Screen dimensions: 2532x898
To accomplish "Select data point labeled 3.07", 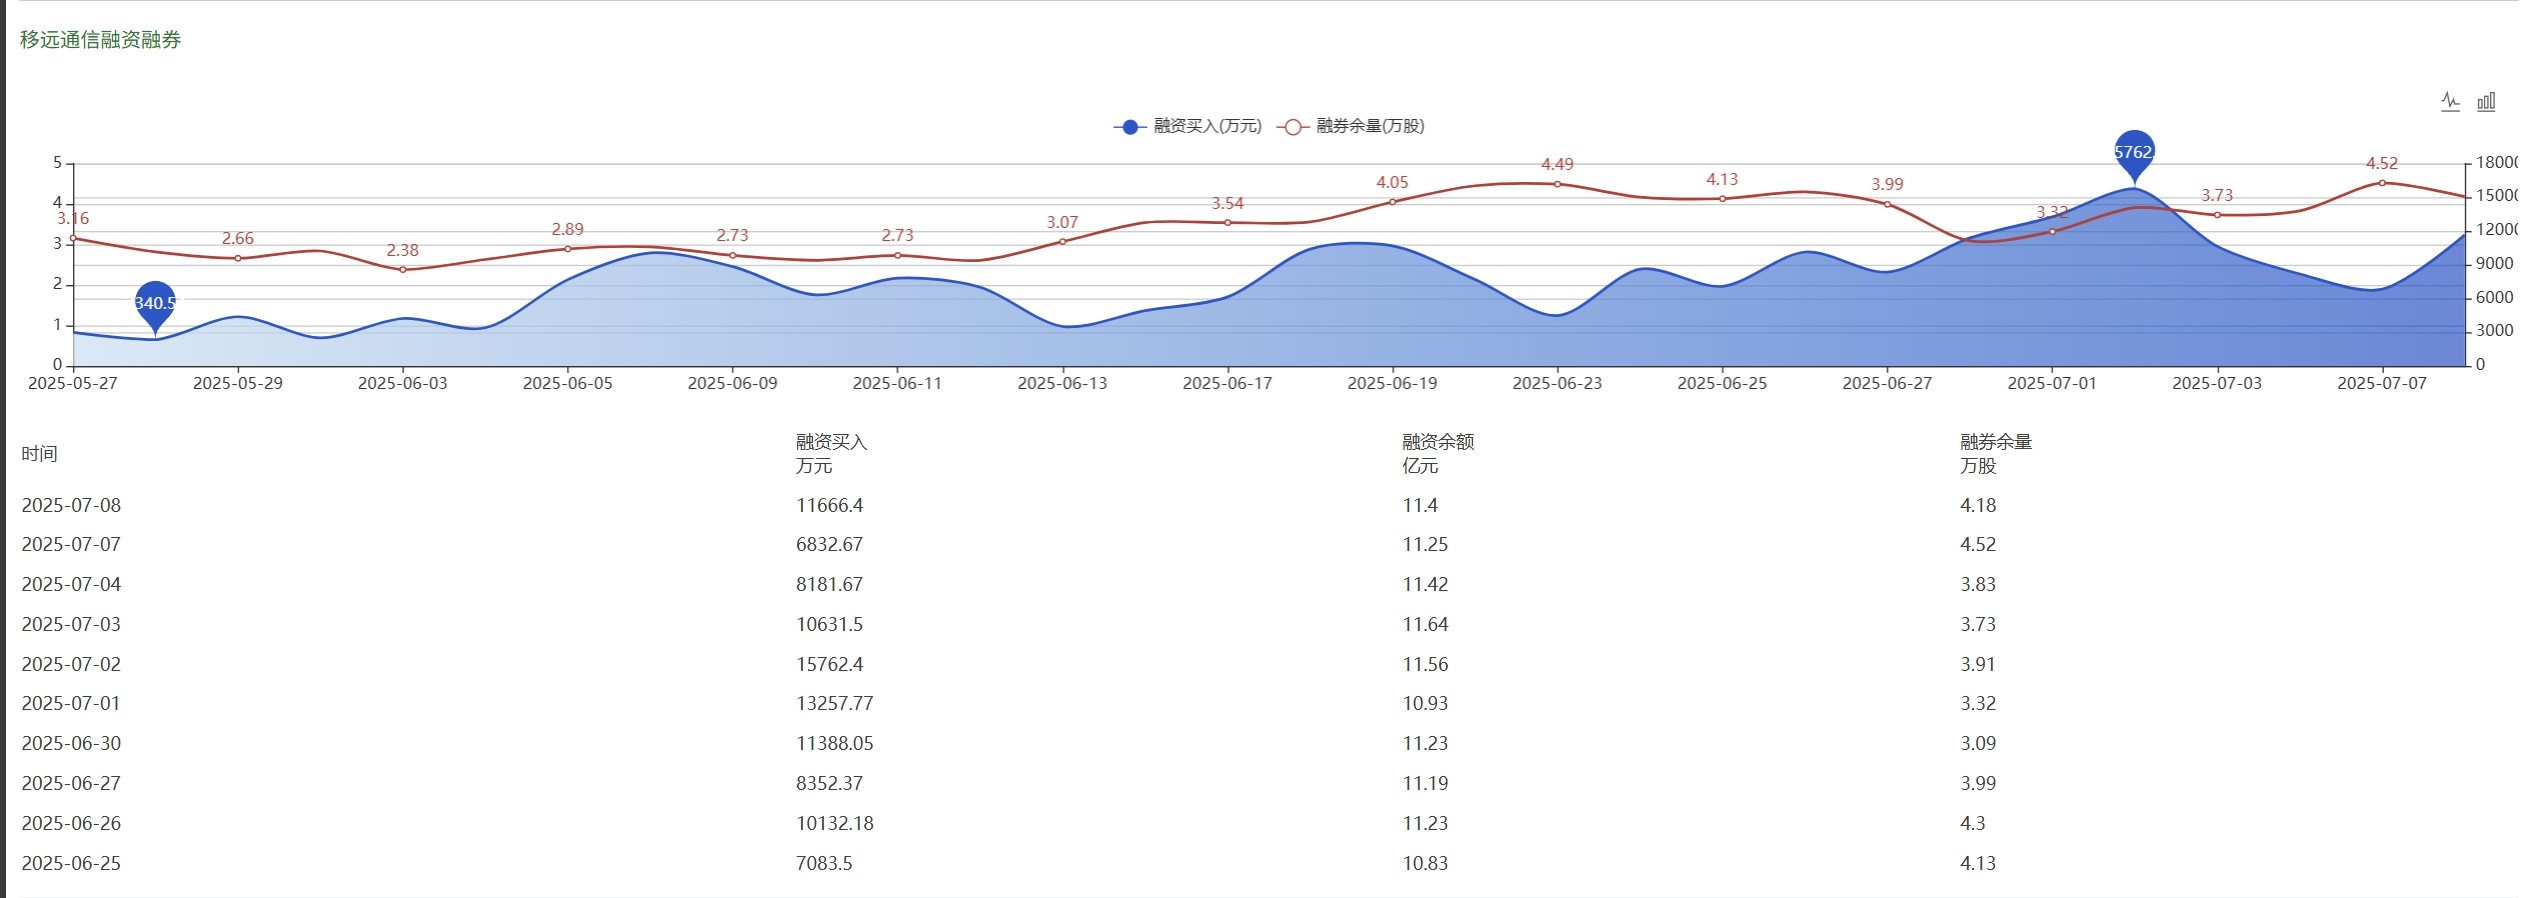I will point(1063,242).
